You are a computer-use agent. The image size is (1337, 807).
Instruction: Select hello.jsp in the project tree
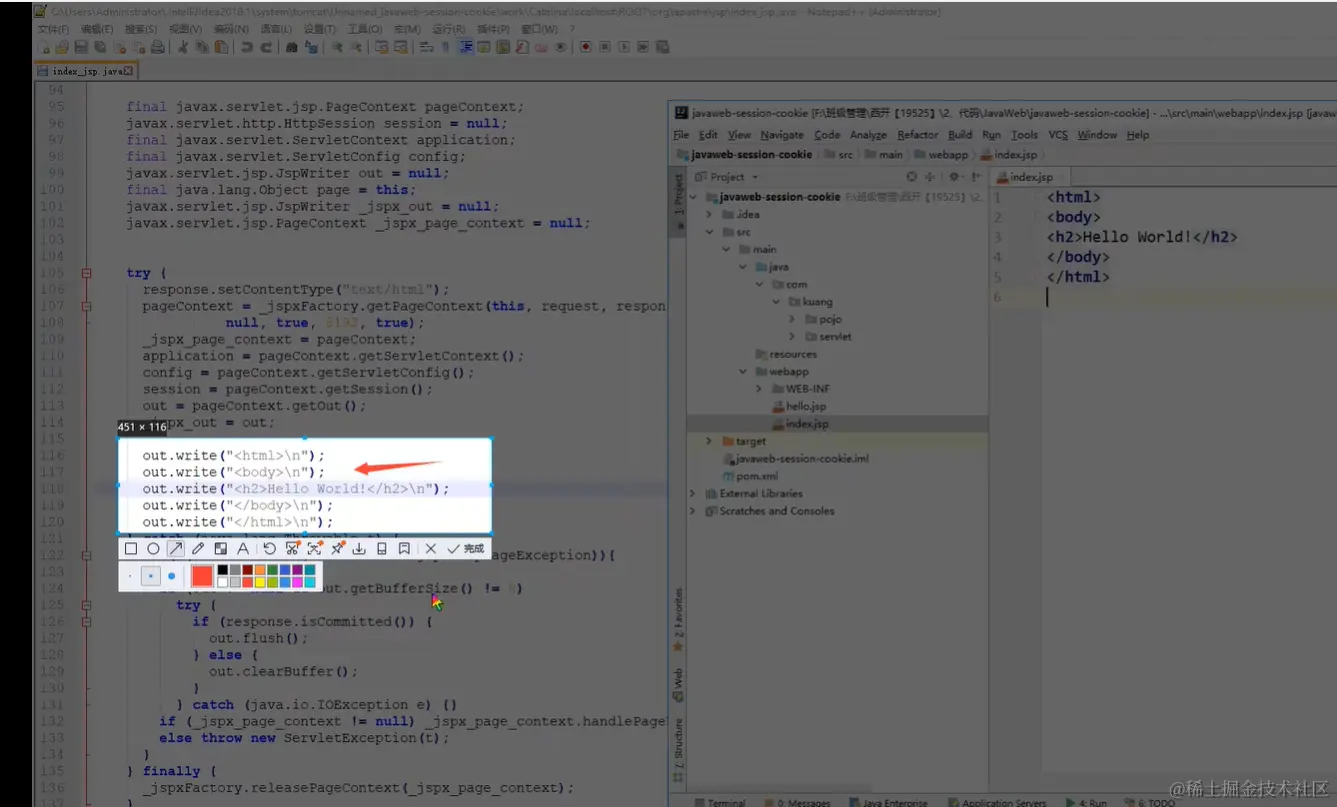coord(799,406)
